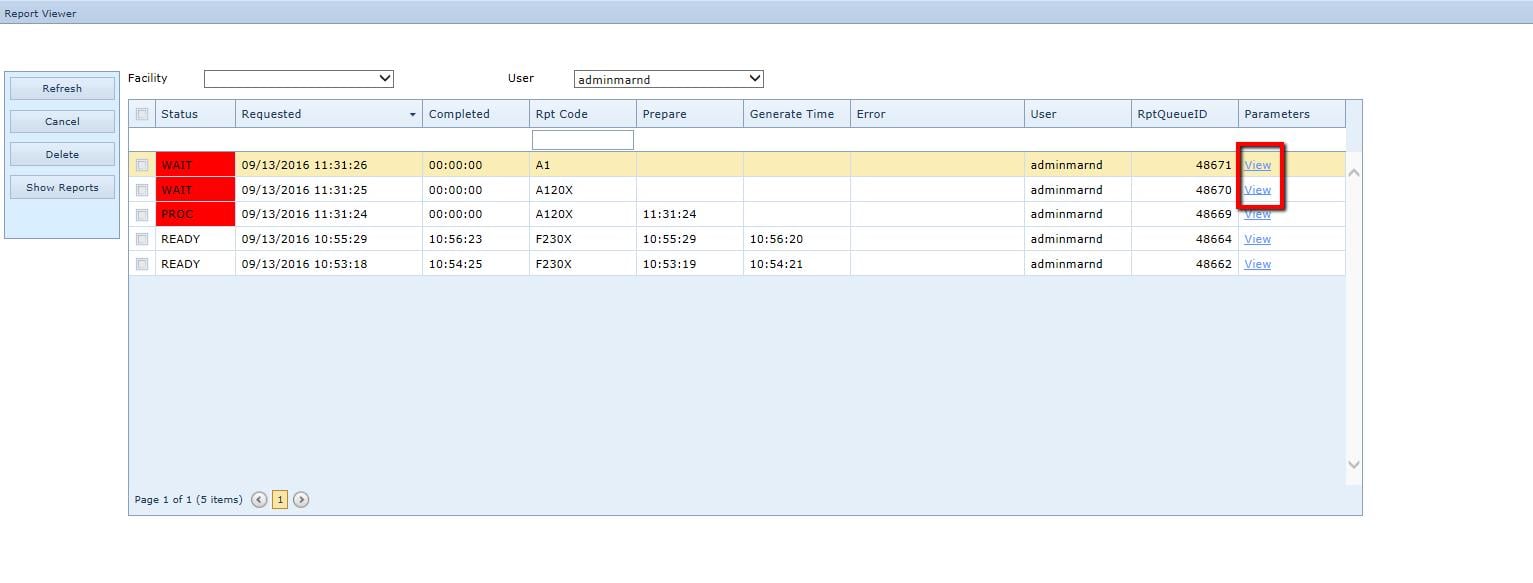The width and height of the screenshot is (1533, 583).
Task: Click the View link on row 48669
Action: (1257, 214)
